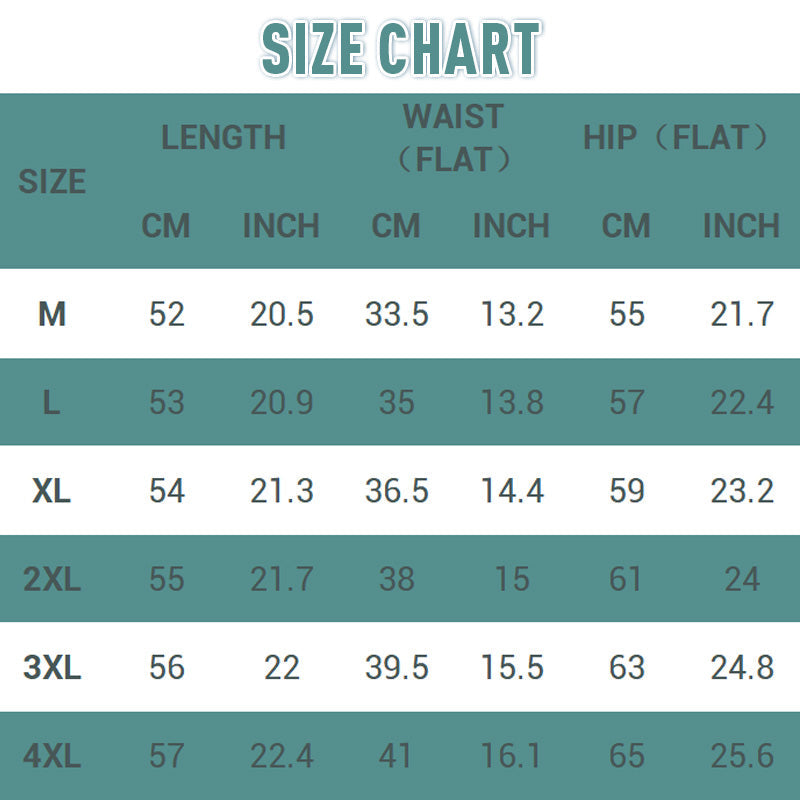
Task: Click the M size row label
Action: point(52,314)
